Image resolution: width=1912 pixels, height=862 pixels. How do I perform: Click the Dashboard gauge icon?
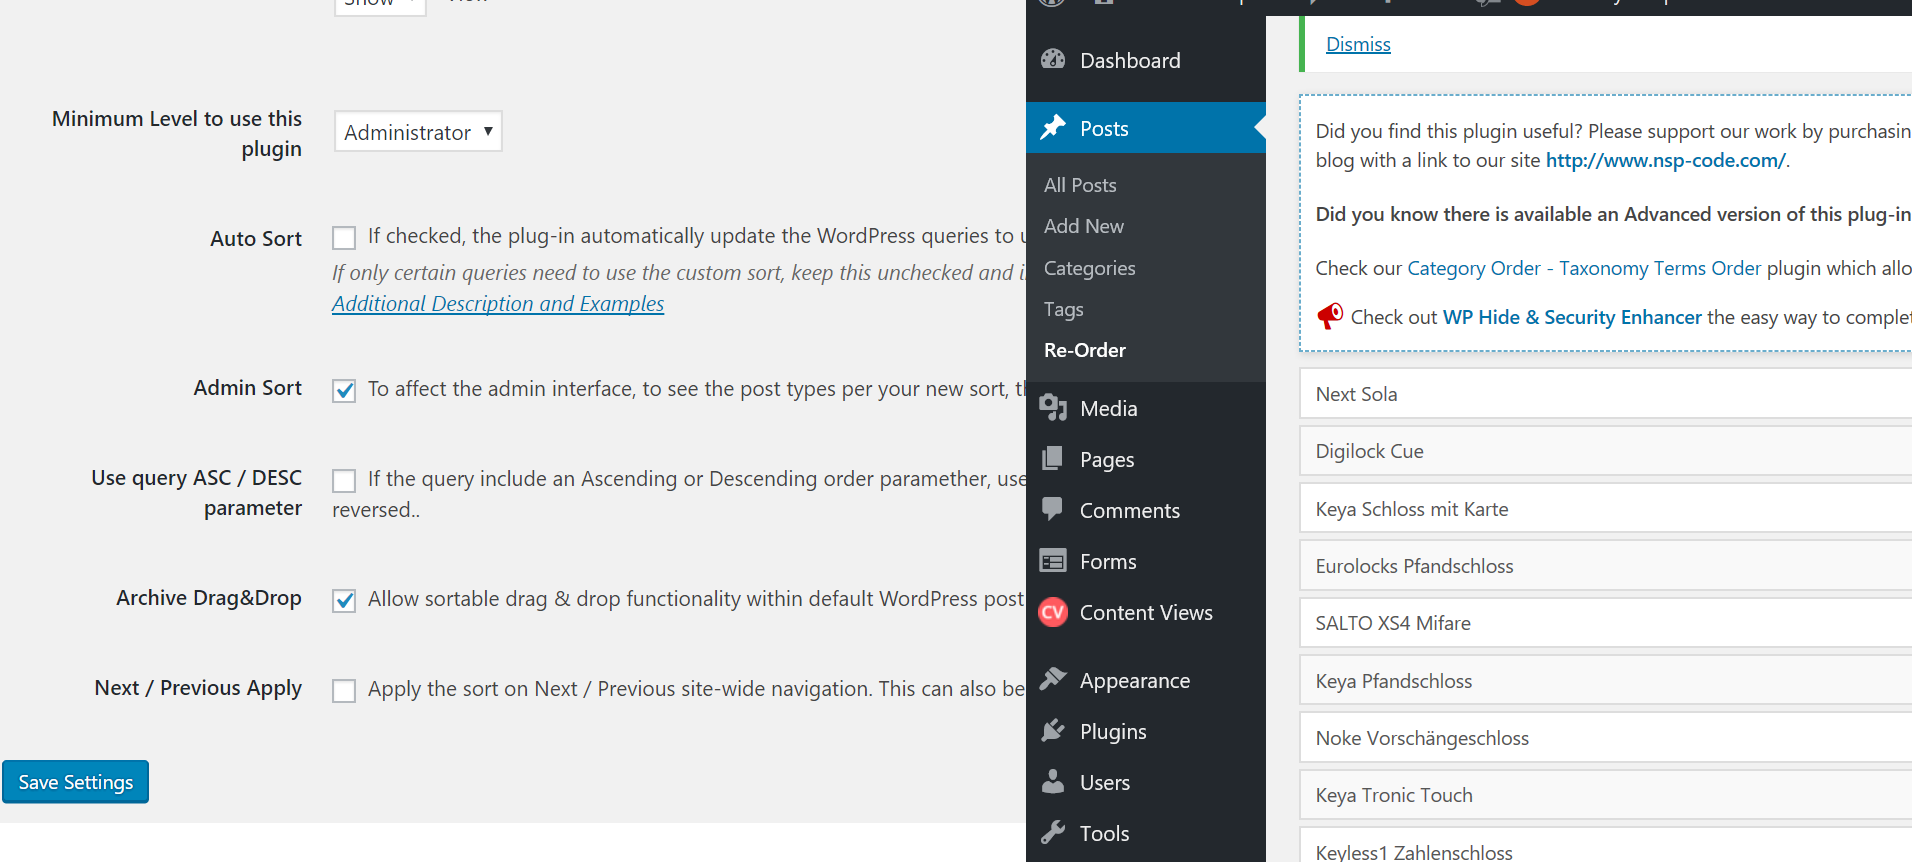1053,60
